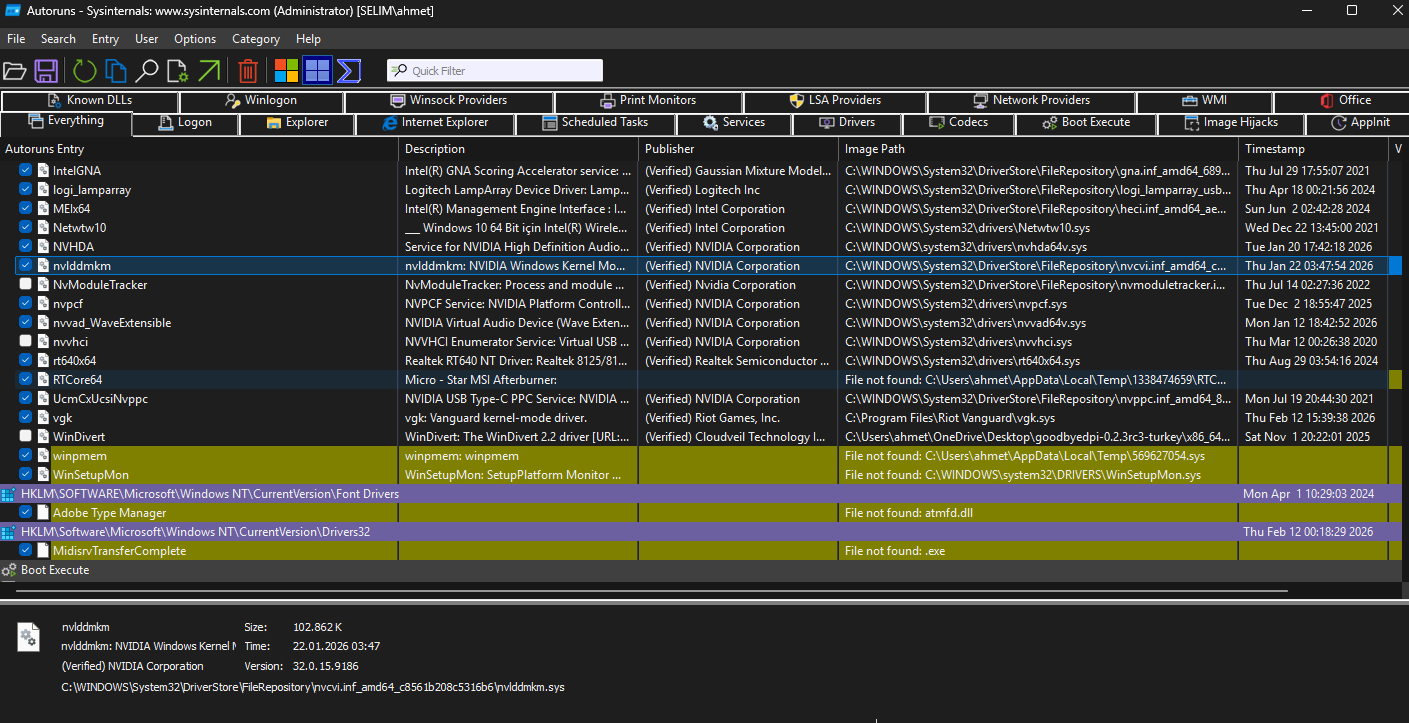Image resolution: width=1409 pixels, height=723 pixels.
Task: Click the blue Sigma VirusTotal icon
Action: coord(348,71)
